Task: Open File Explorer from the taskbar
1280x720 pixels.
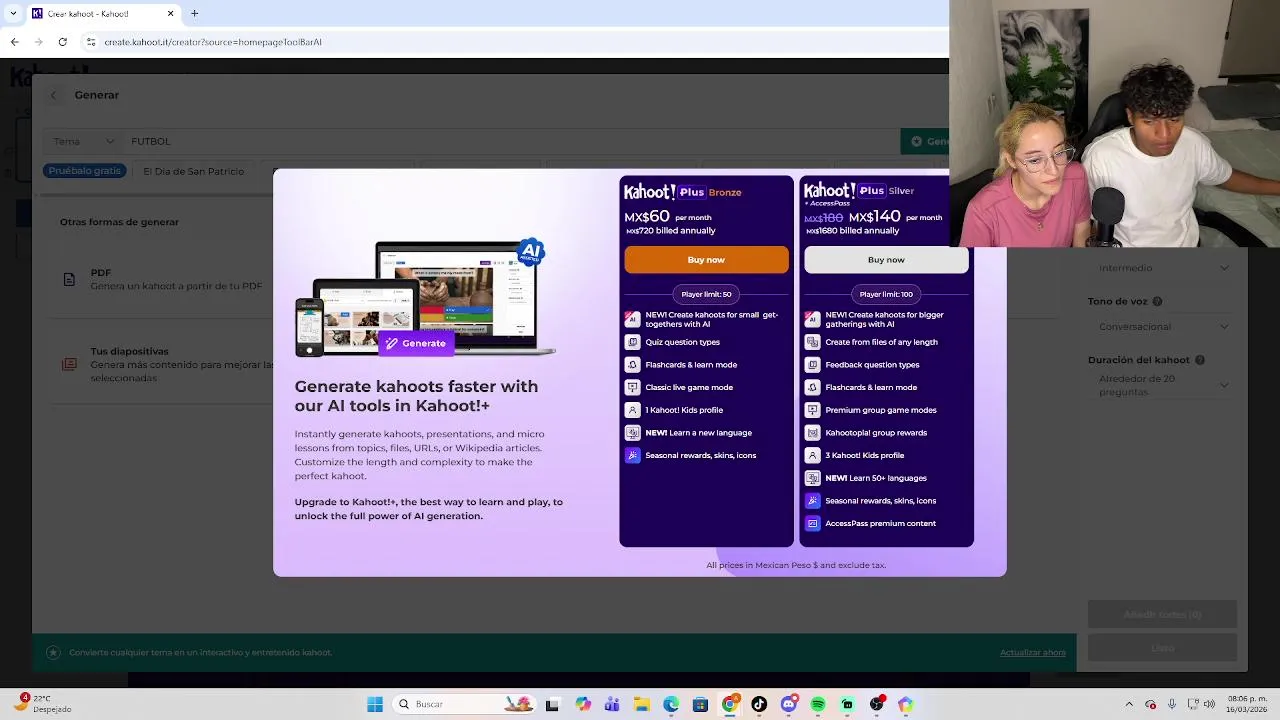Action: pyautogui.click(x=641, y=704)
